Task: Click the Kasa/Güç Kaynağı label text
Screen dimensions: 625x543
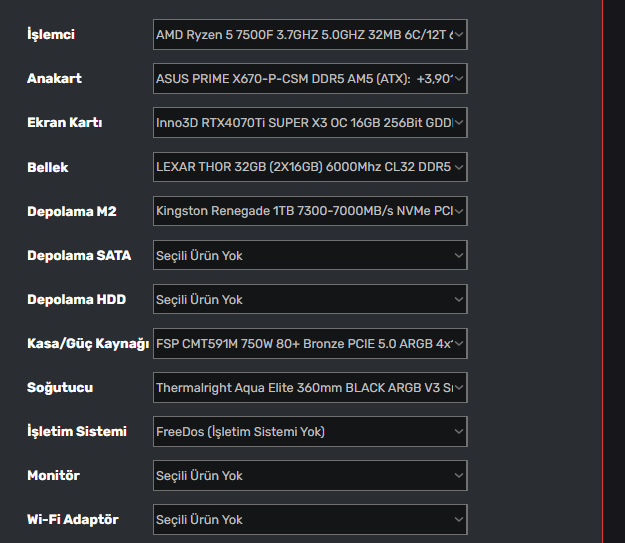Action: tap(87, 343)
